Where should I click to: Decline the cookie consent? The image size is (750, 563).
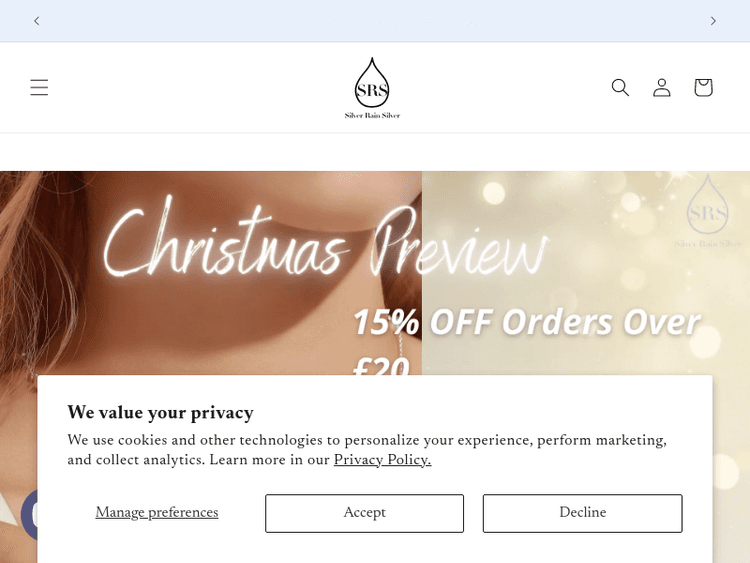click(583, 513)
